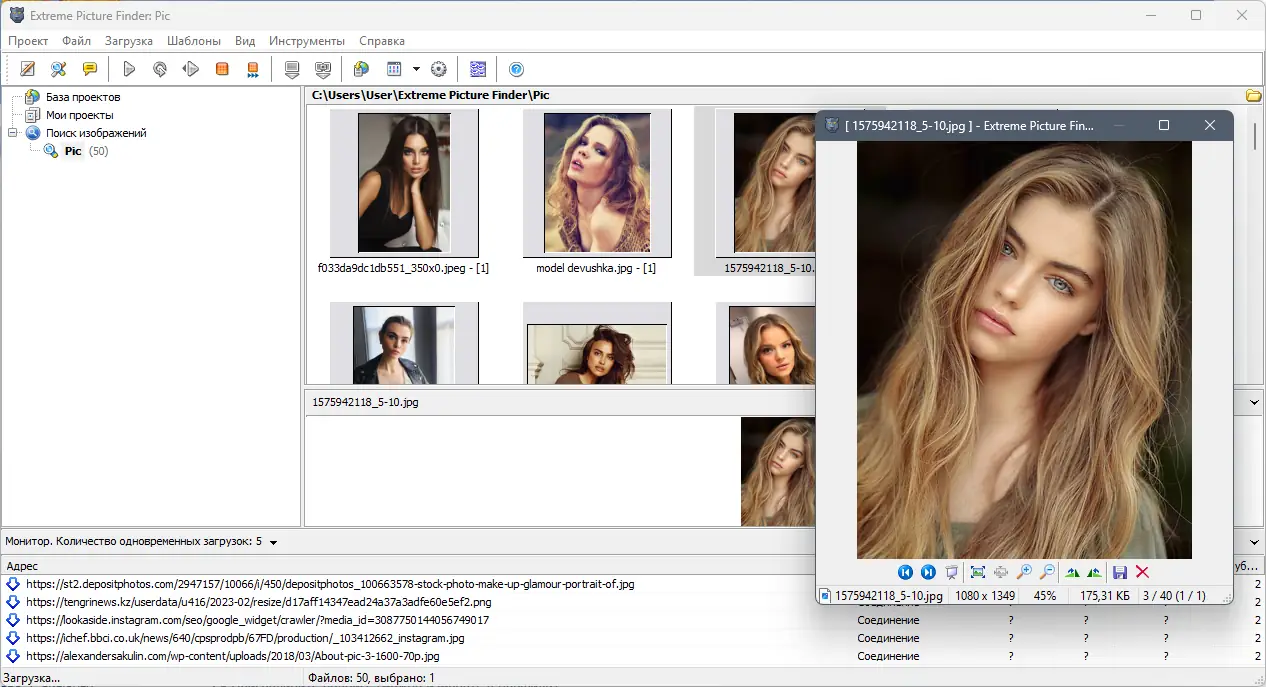This screenshot has width=1266, height=687.
Task: Zoom in on the viewer image
Action: (x=1024, y=572)
